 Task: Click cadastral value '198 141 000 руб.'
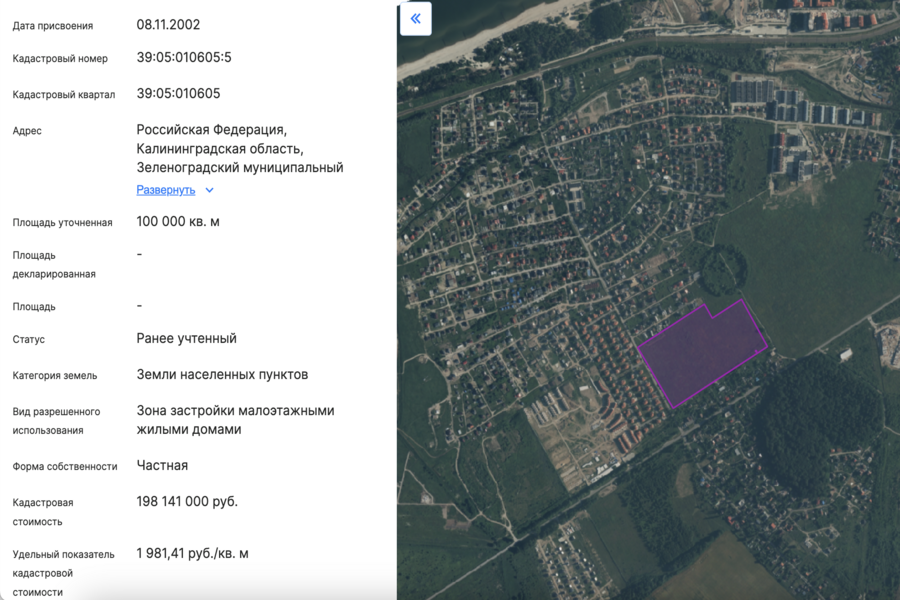pos(187,502)
